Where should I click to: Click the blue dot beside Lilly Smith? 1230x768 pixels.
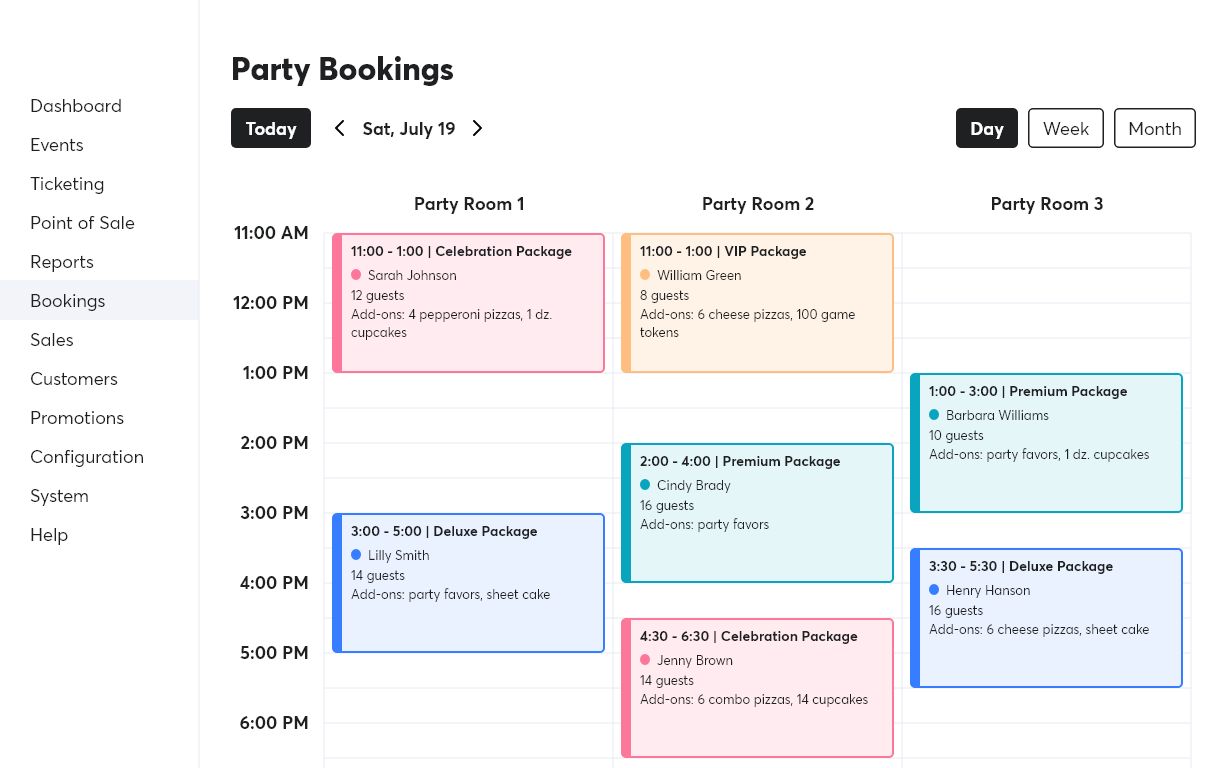356,555
